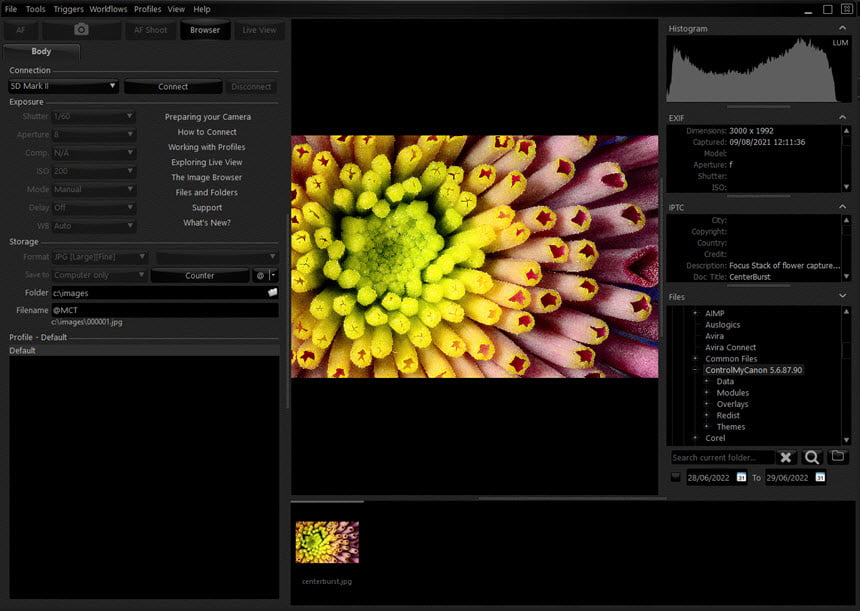
Task: Open the Format JPG dropdown
Action: tap(99, 257)
